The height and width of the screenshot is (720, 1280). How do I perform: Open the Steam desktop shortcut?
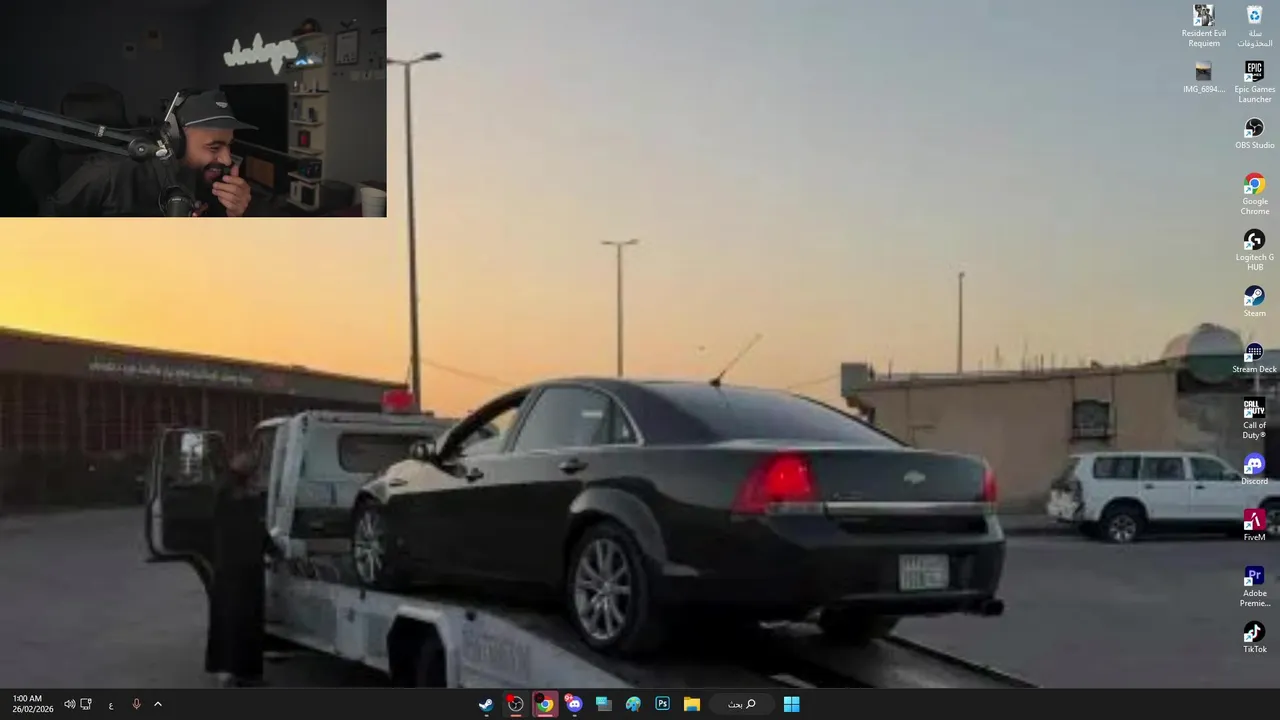[x=1254, y=302]
